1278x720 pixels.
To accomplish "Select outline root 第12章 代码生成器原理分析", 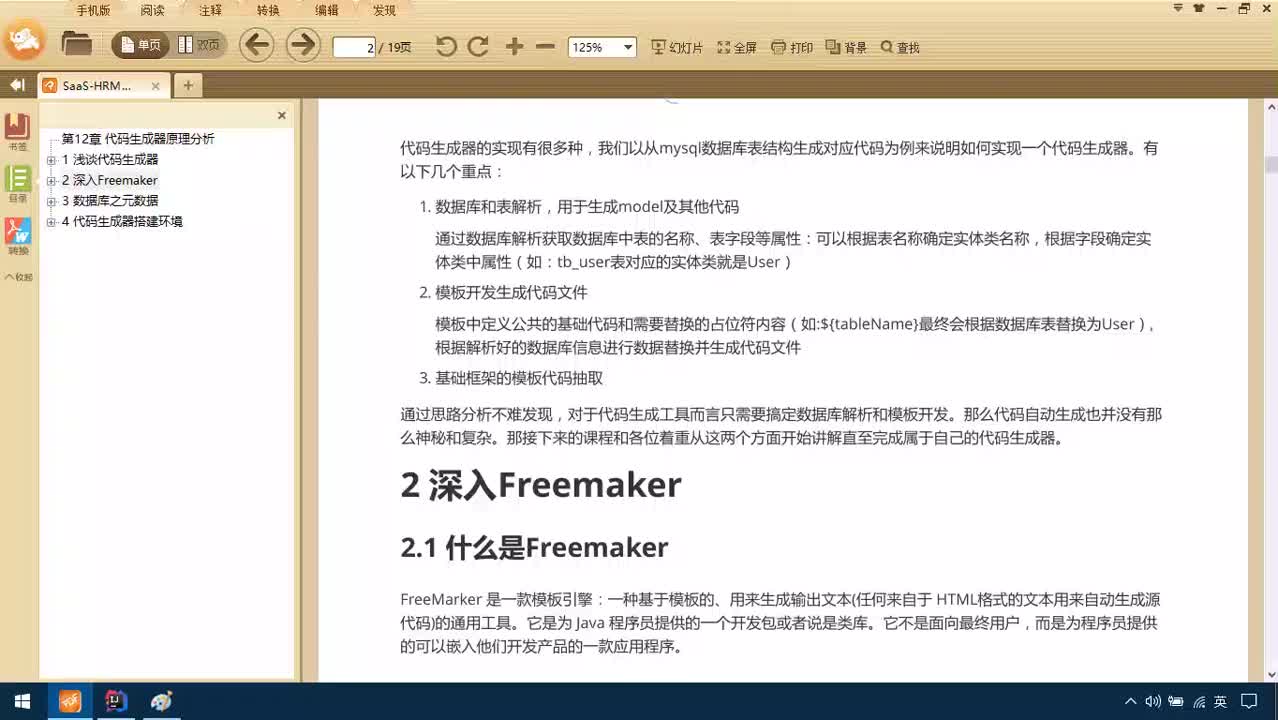I will (x=138, y=139).
